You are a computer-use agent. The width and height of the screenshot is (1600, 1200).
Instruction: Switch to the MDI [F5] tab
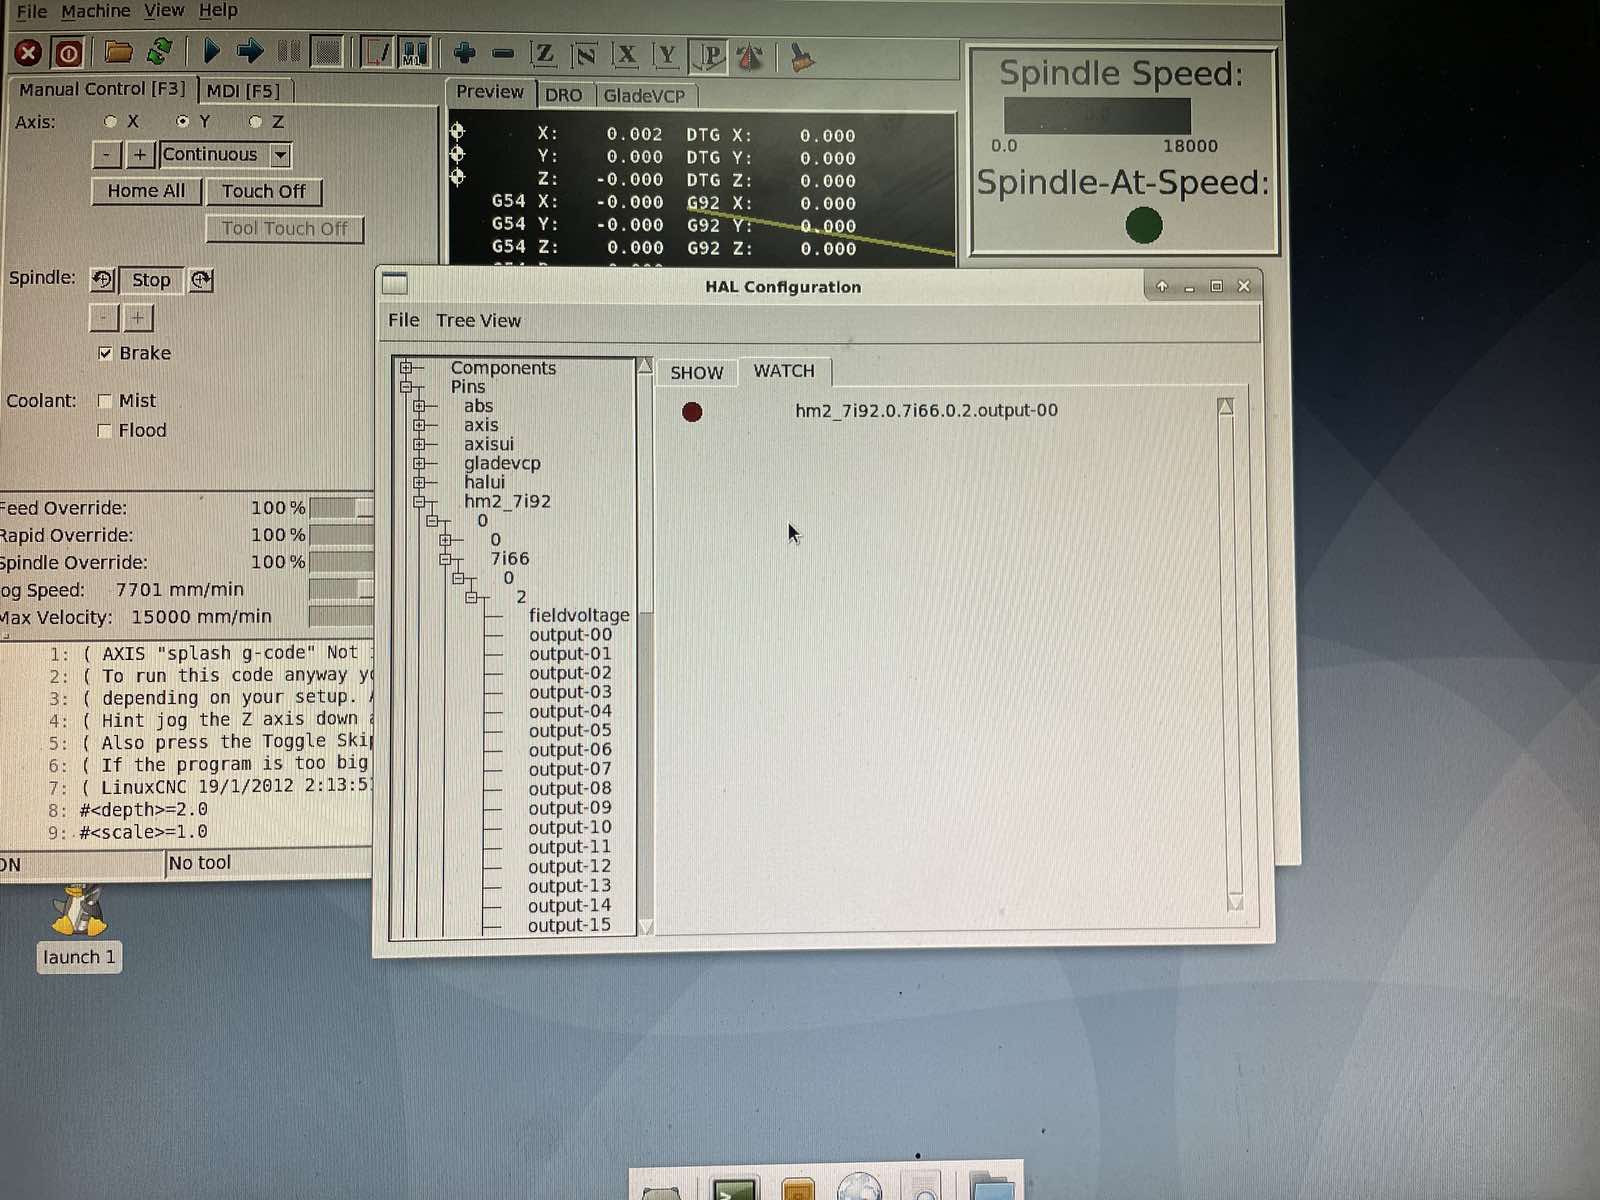(x=244, y=91)
